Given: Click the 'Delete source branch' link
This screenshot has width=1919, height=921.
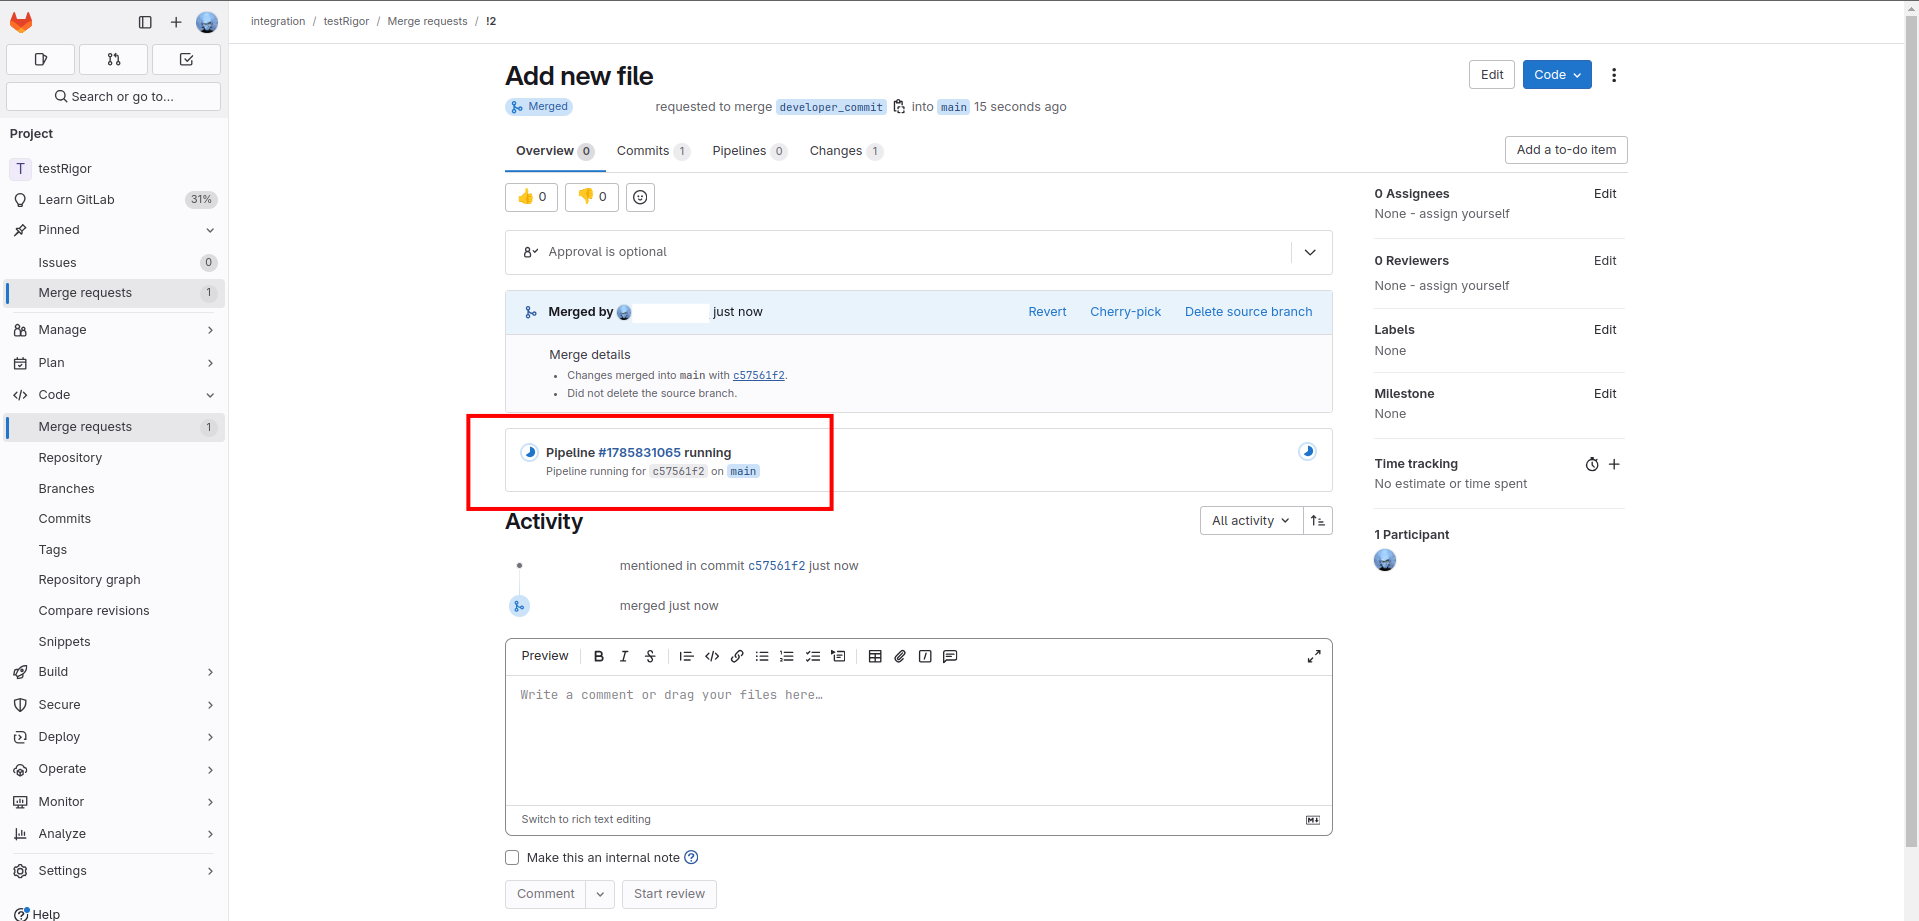Looking at the screenshot, I should pos(1248,312).
